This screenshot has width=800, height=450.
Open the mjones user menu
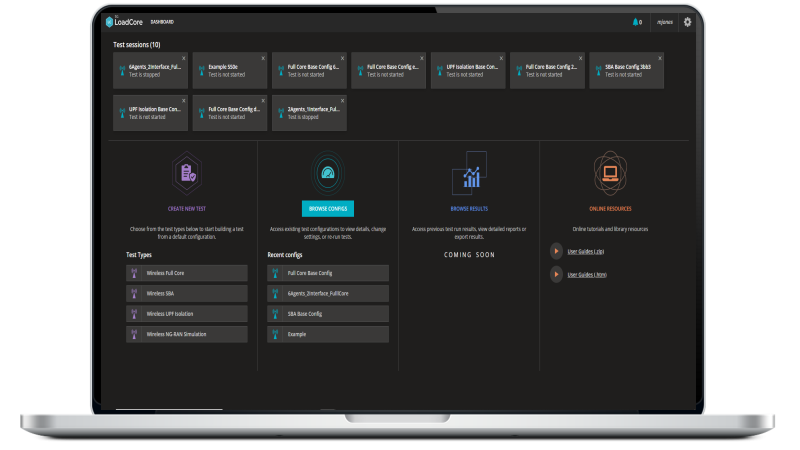point(663,21)
